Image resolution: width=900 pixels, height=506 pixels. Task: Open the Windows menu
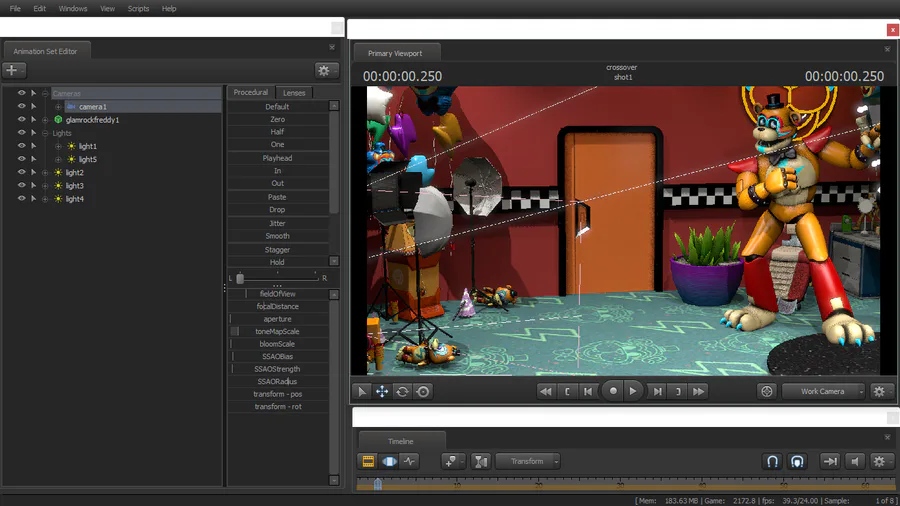coord(73,9)
